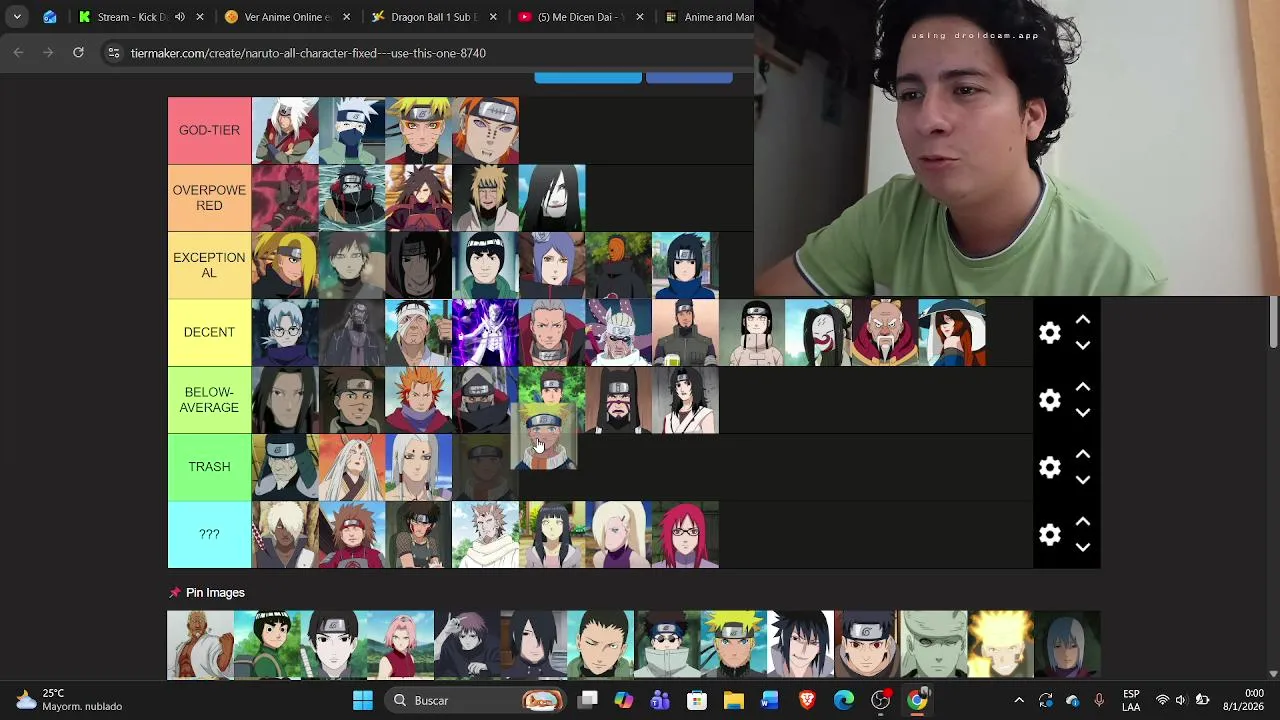Screen dimensions: 1280x720
Task: Select Shino image in unranked pool
Action: pyautogui.click(x=667, y=645)
